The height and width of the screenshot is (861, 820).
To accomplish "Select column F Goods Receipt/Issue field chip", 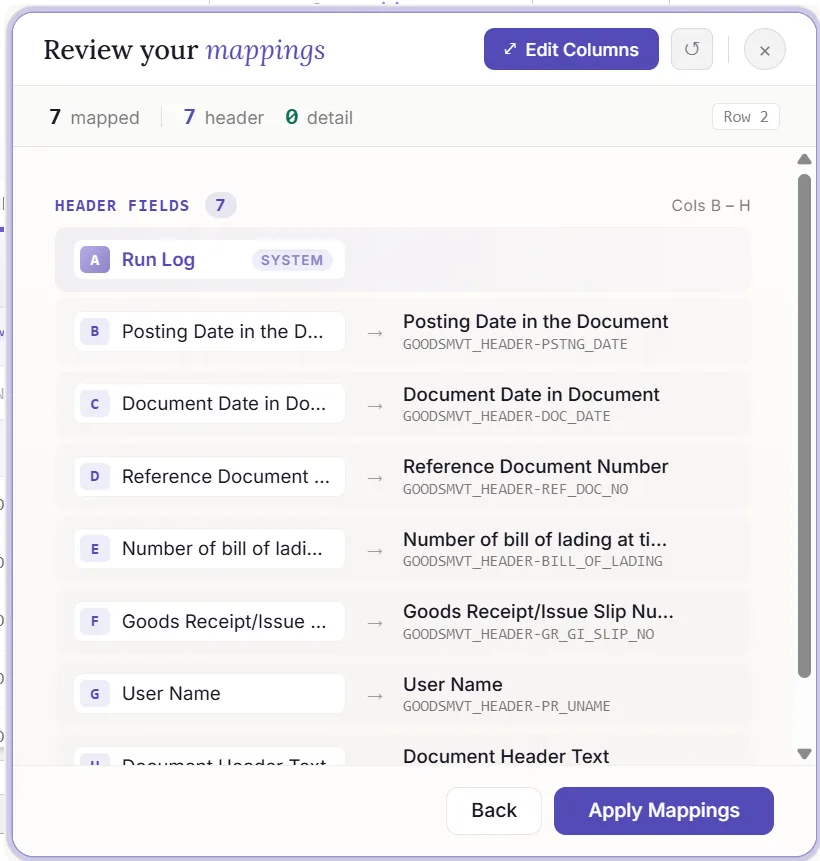I will pos(209,621).
